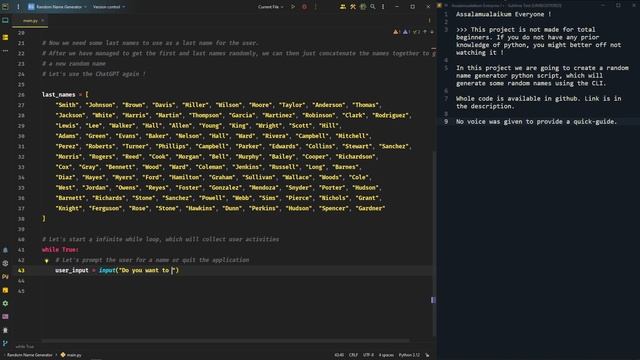Click the closing bracket on line 38
640x360 pixels.
coord(44,219)
